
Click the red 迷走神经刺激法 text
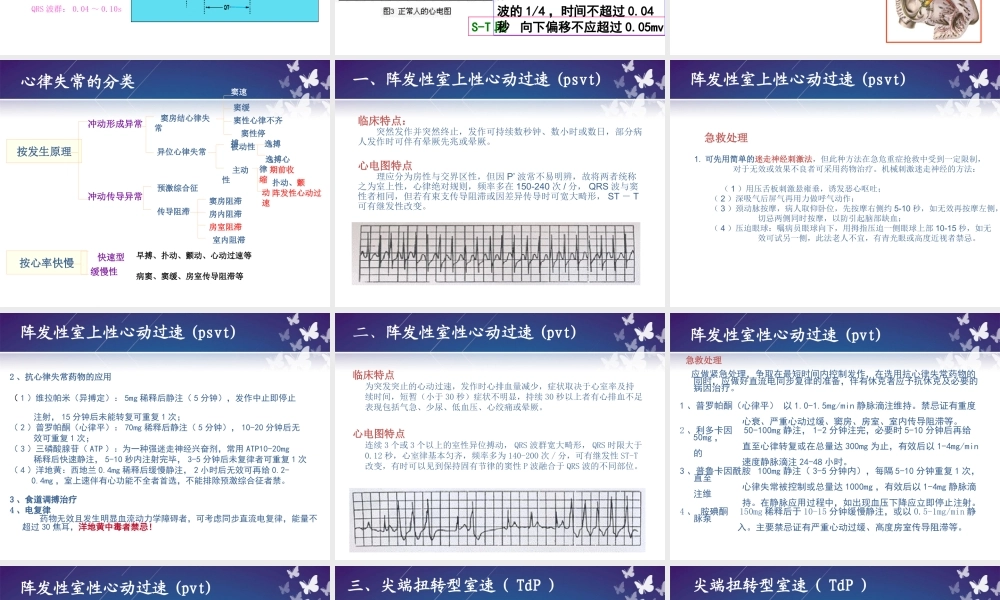[784, 159]
